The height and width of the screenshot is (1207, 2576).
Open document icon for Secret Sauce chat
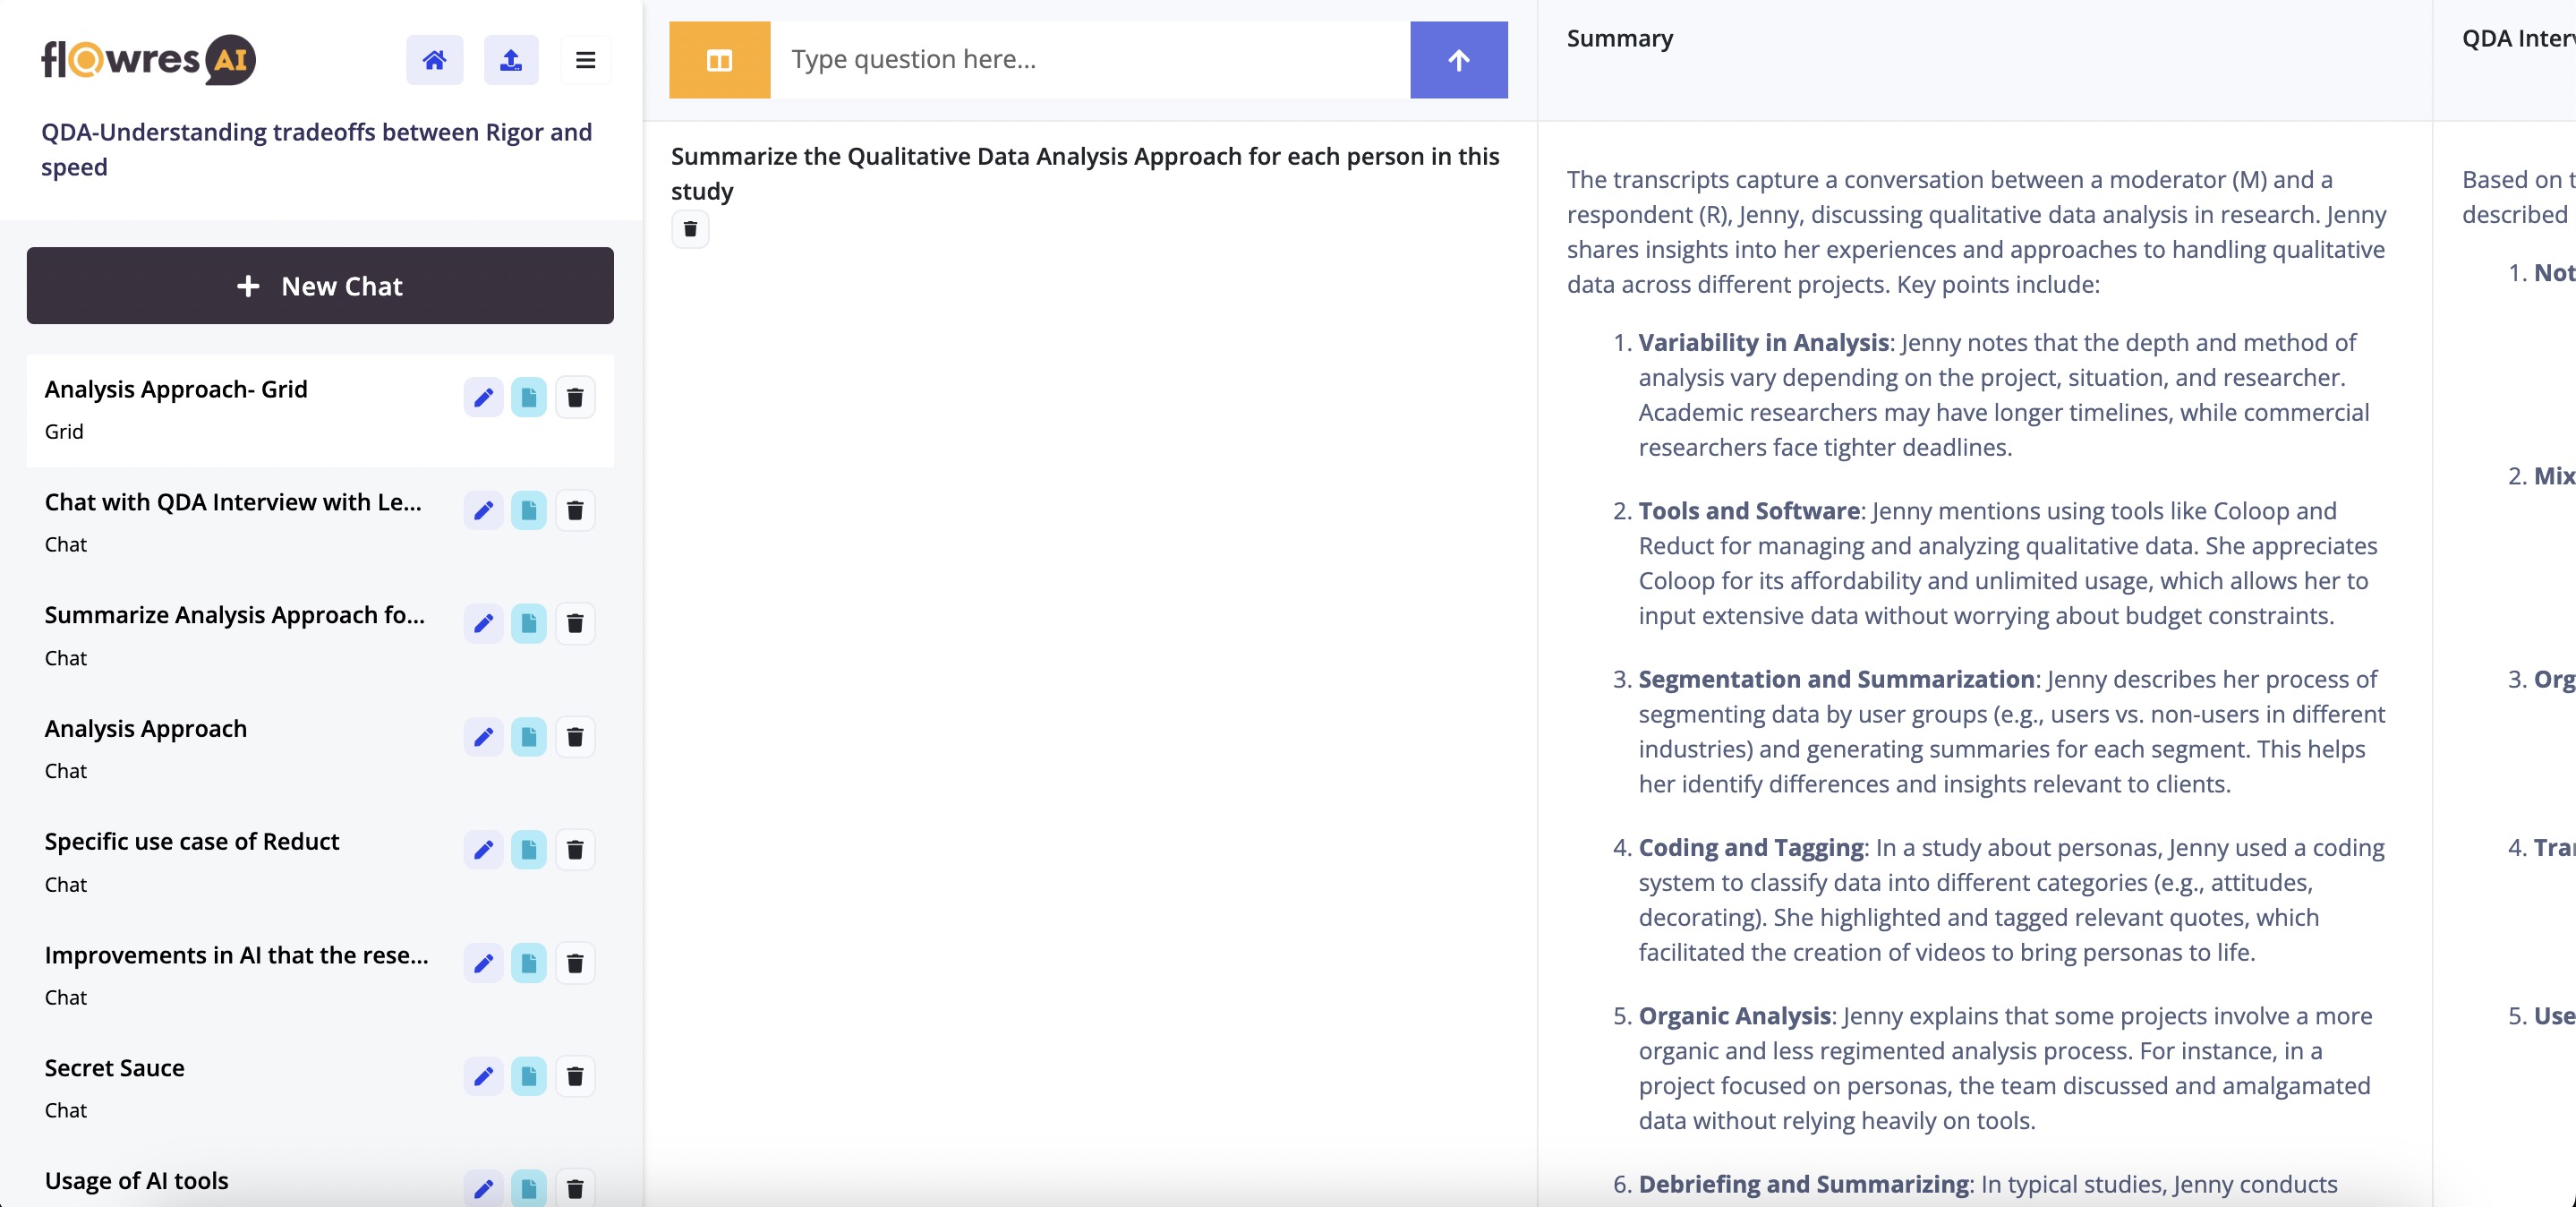tap(529, 1076)
